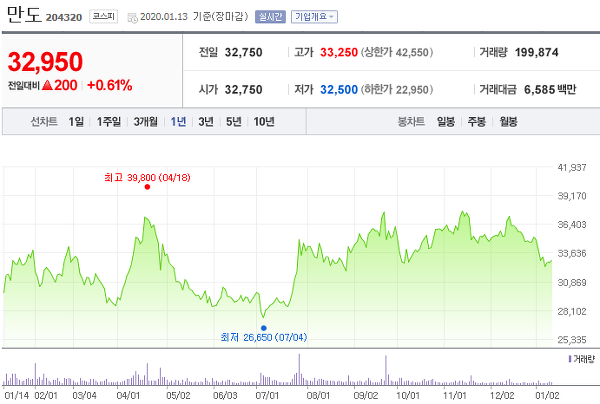Click the 시가 value 32,750
Image resolution: width=600 pixels, height=404 pixels.
pos(243,90)
